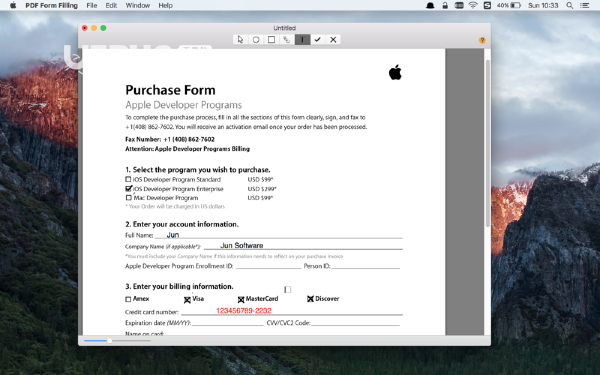Image resolution: width=600 pixels, height=375 pixels.
Task: Open the Apple menu
Action: pos(13,5)
